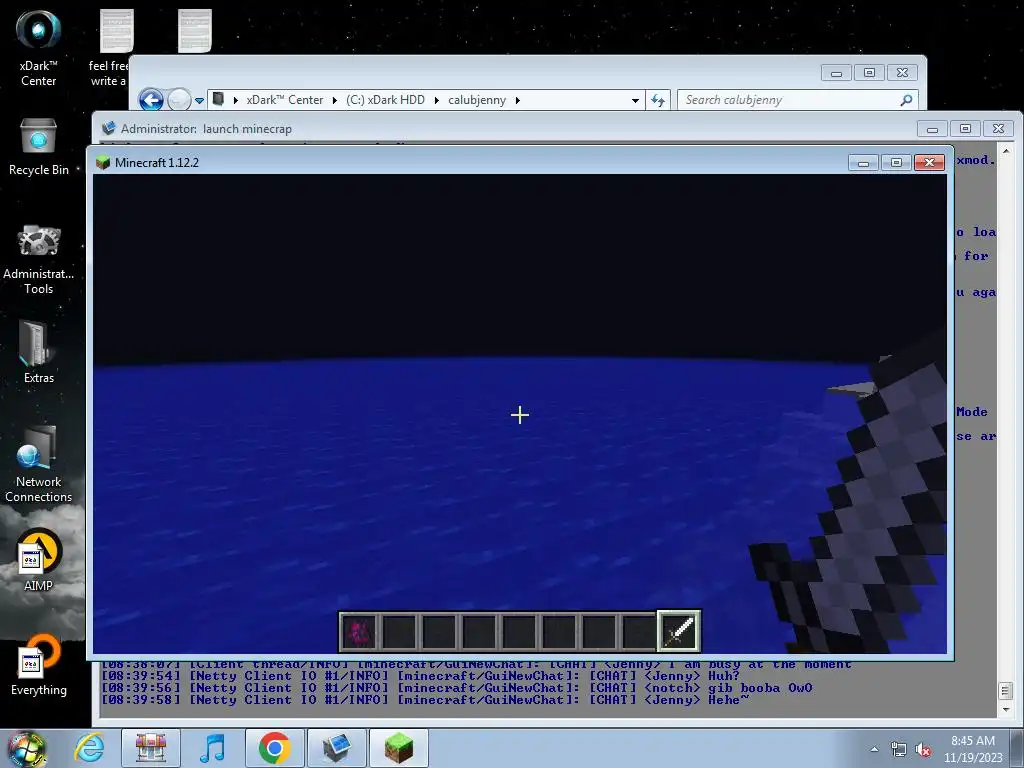The width and height of the screenshot is (1024, 768).
Task: Go back in the Explorer window
Action: coord(152,100)
